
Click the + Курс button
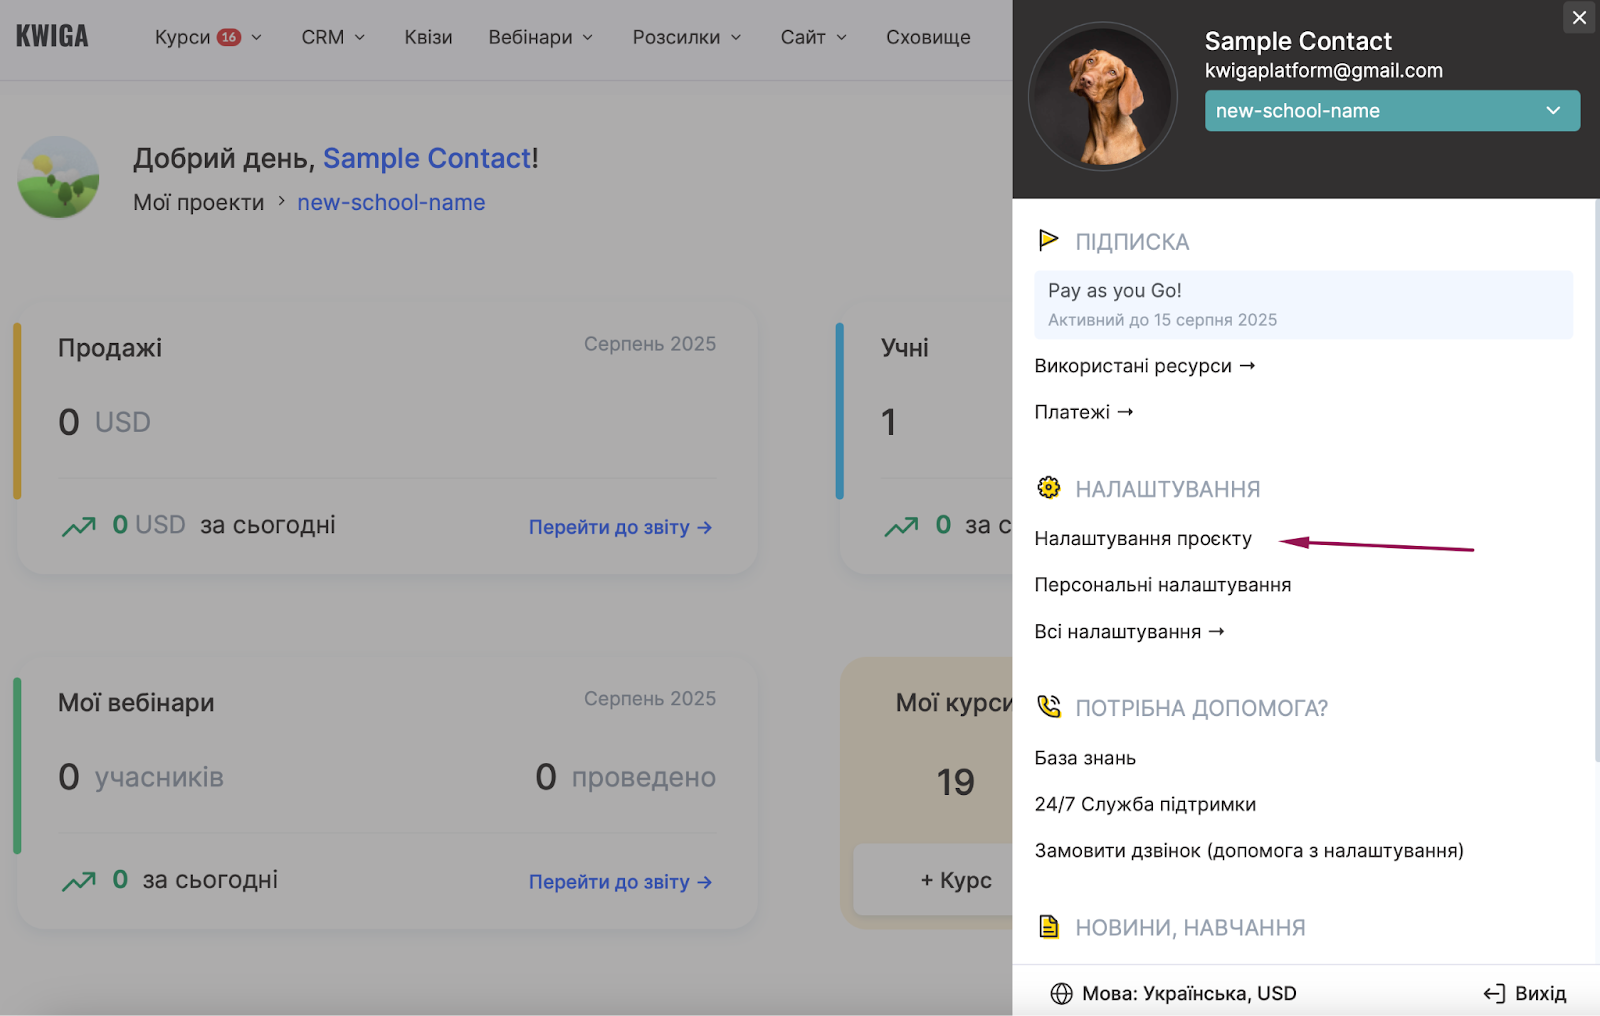point(955,880)
